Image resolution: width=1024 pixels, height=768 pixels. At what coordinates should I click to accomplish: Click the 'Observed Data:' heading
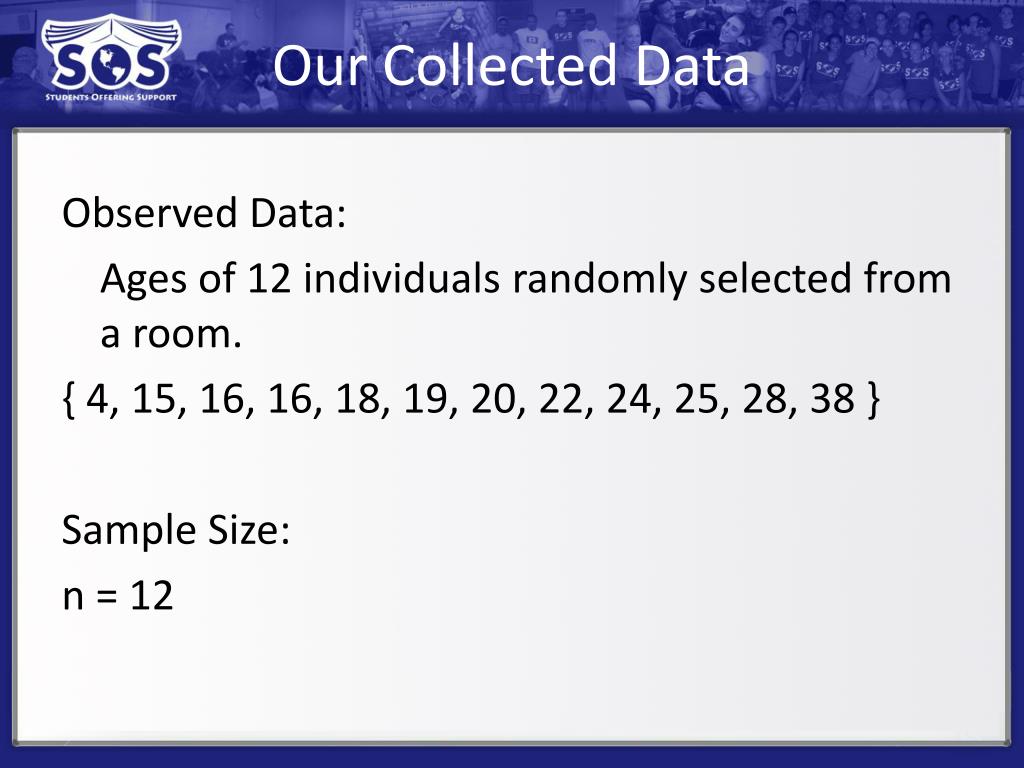(204, 213)
